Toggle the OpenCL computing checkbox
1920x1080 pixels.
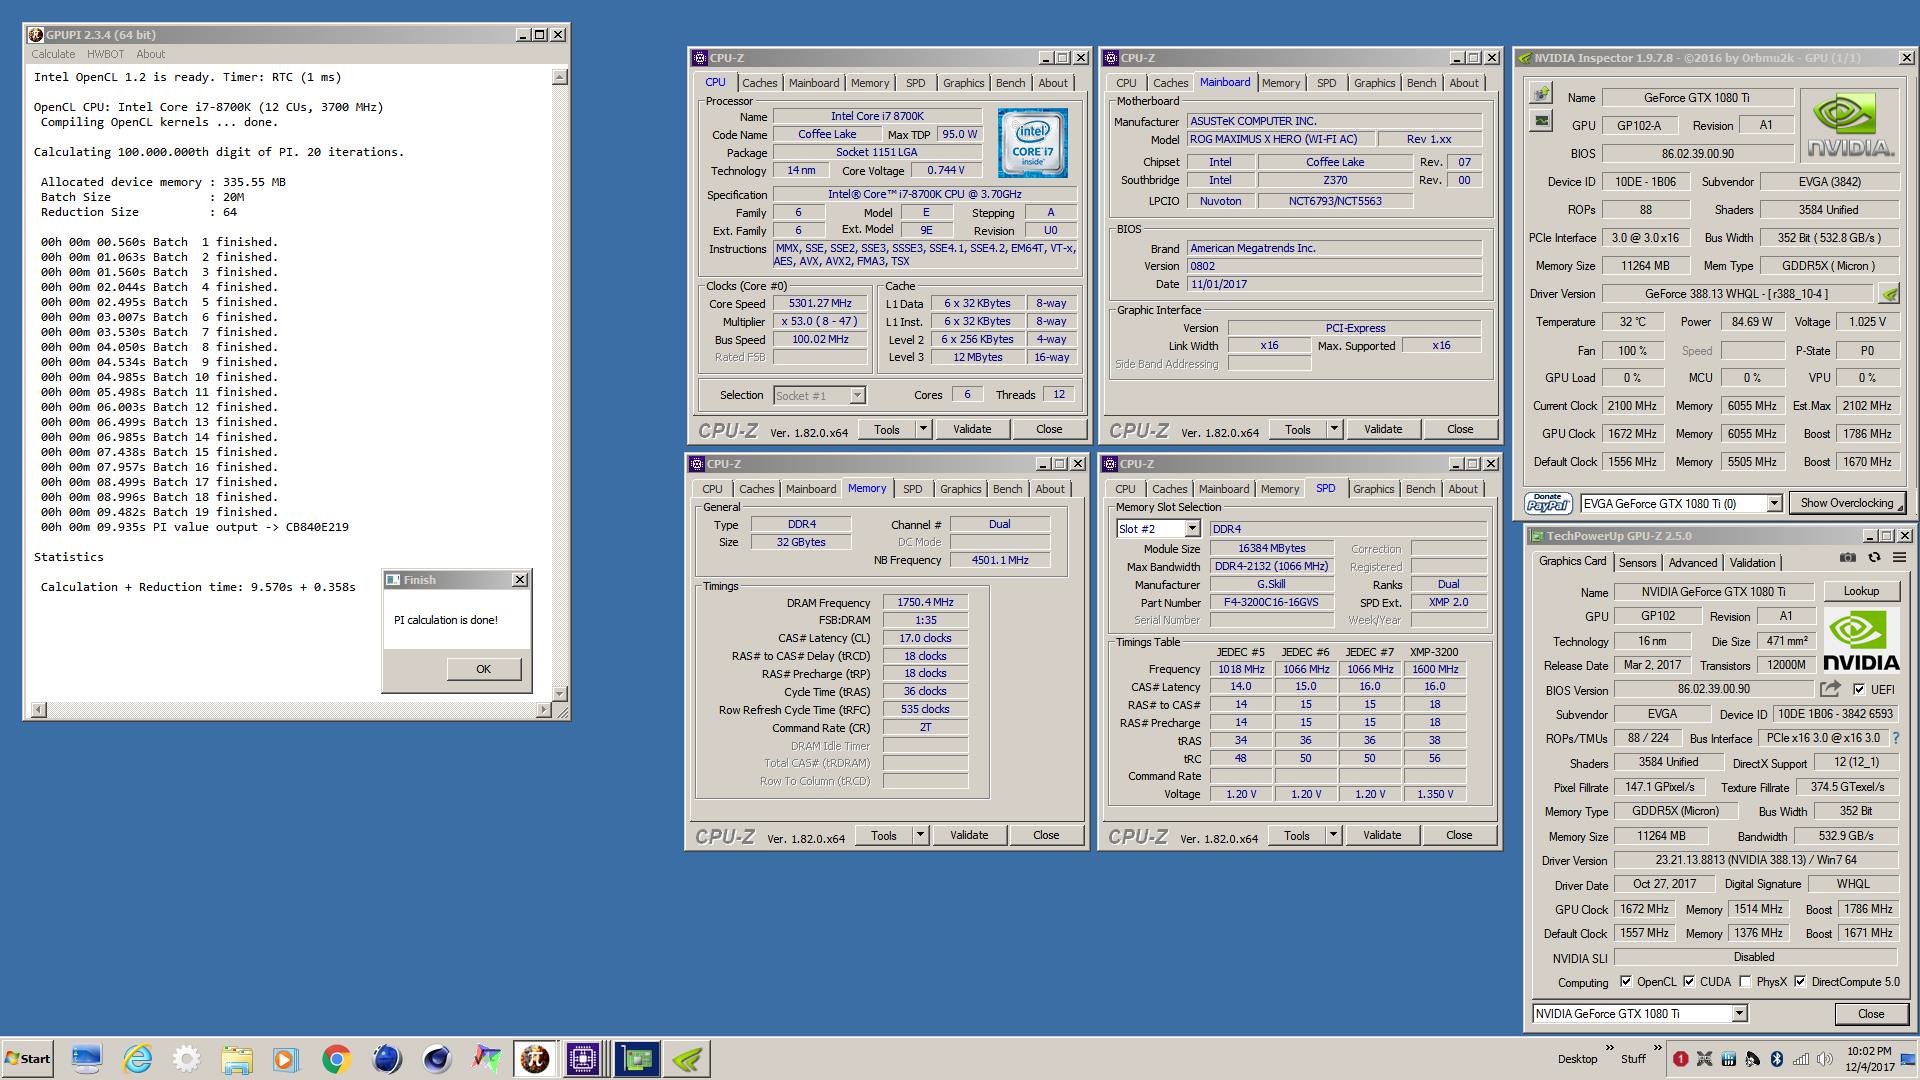point(1626,982)
